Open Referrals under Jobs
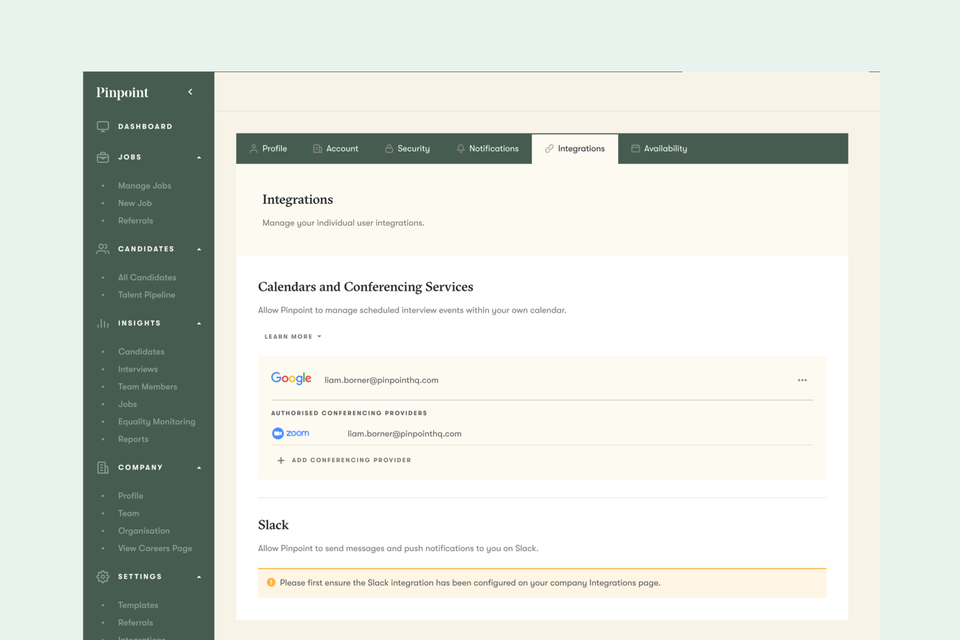This screenshot has height=640, width=960. (135, 220)
